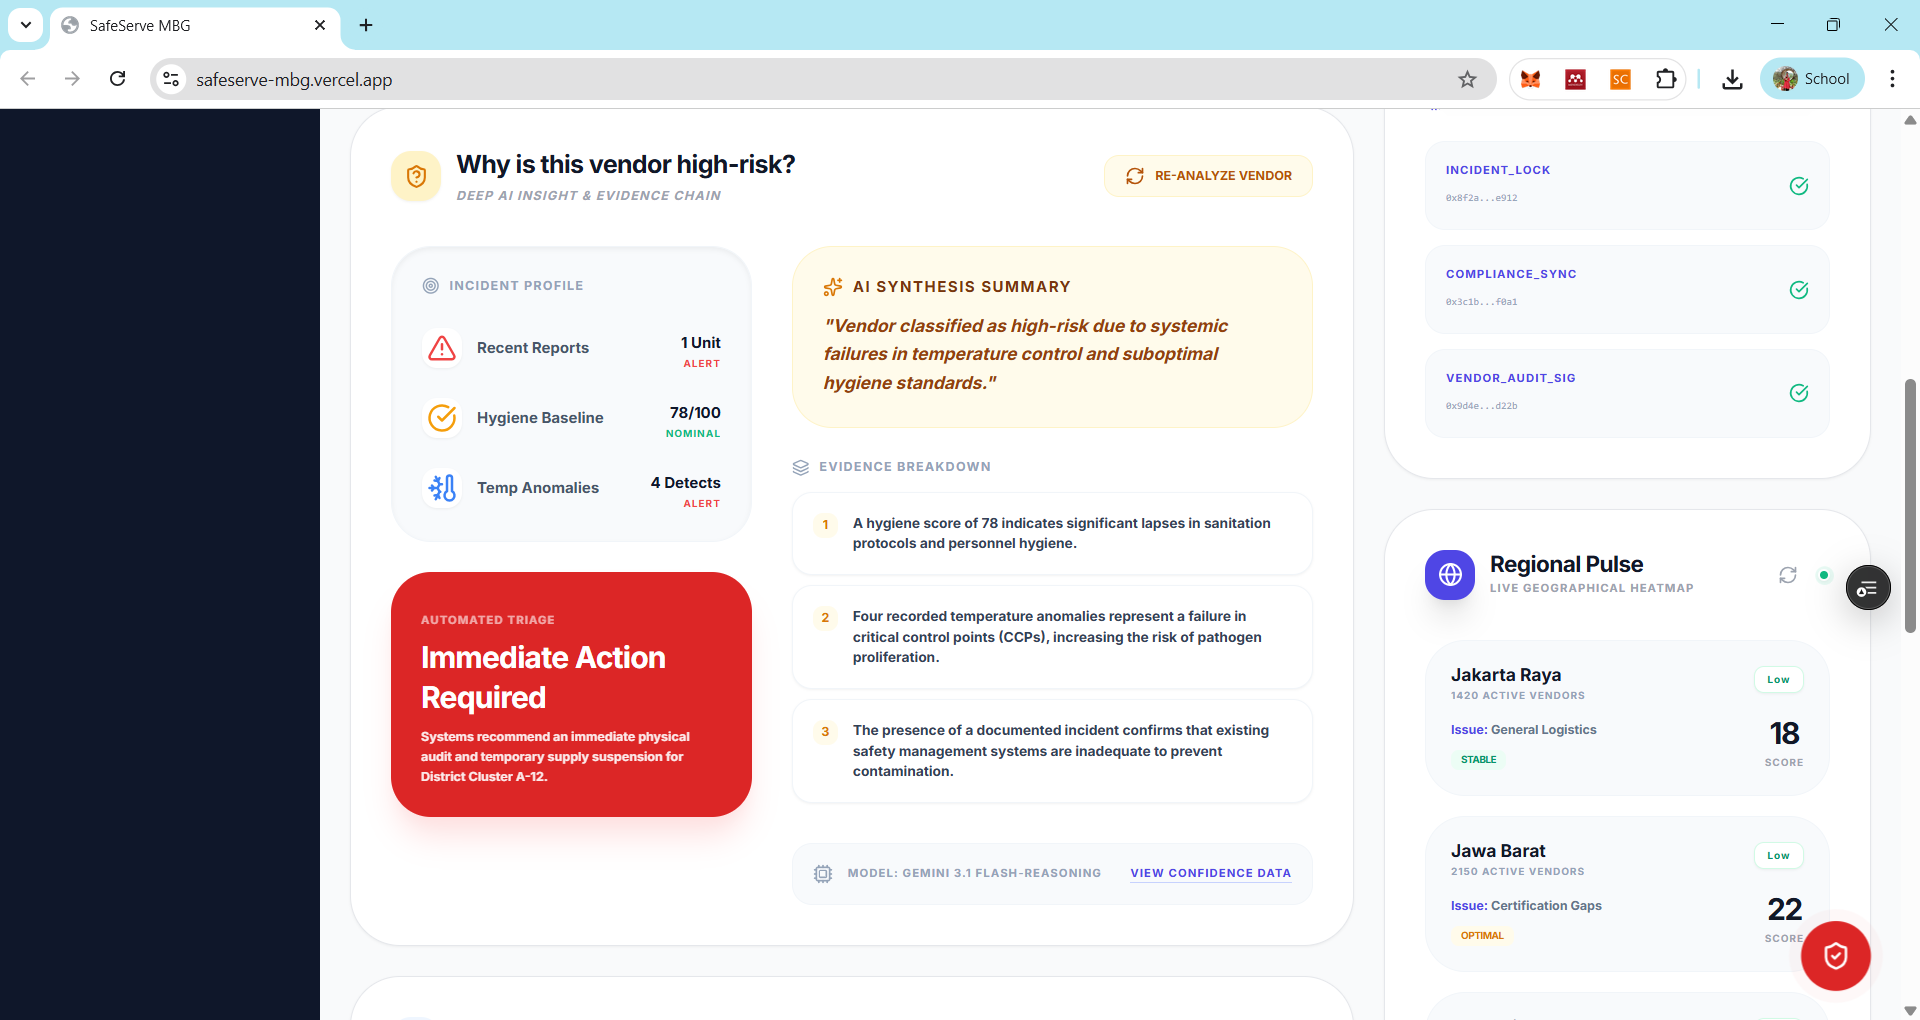
Task: Close the SafeServe MBG tab
Action: pyautogui.click(x=320, y=25)
